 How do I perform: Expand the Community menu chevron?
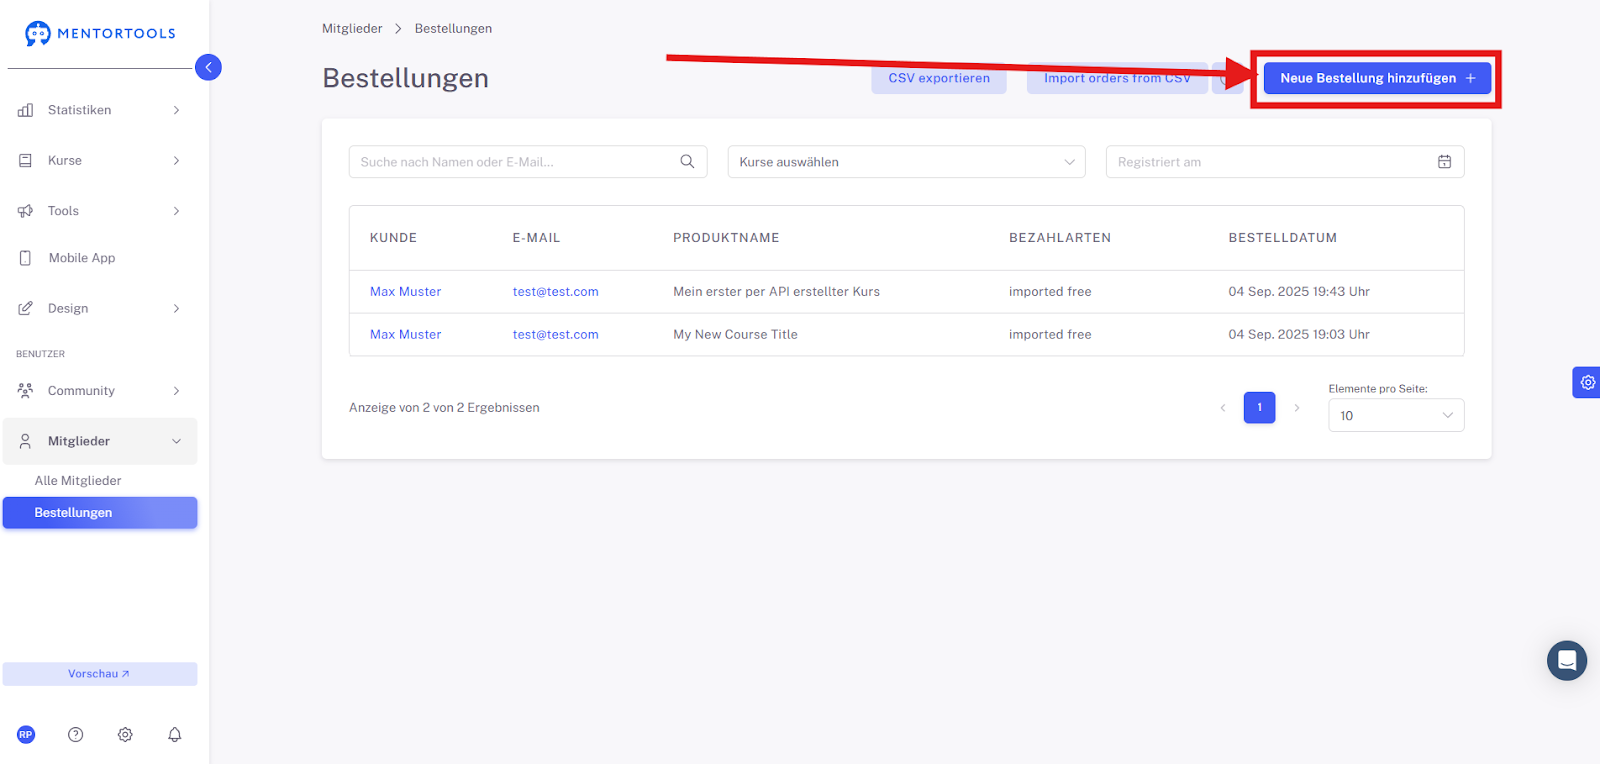coord(176,390)
